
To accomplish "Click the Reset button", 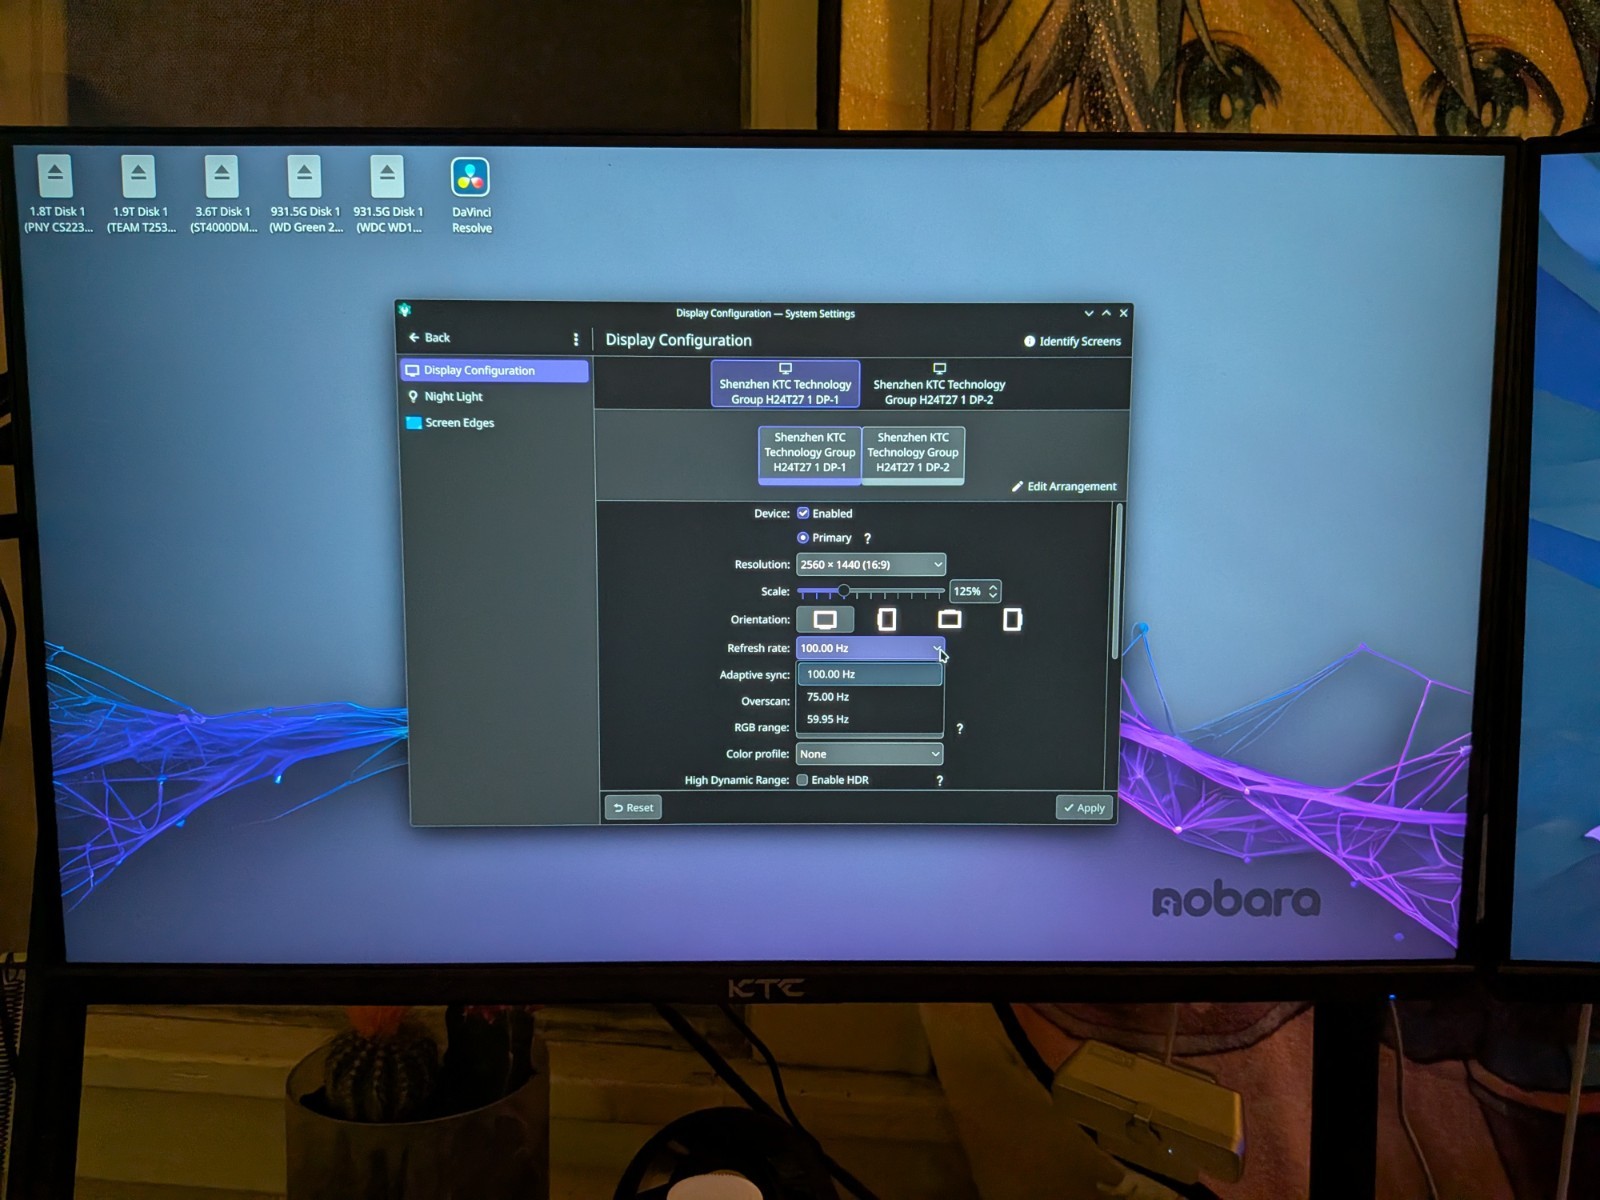I will point(633,807).
